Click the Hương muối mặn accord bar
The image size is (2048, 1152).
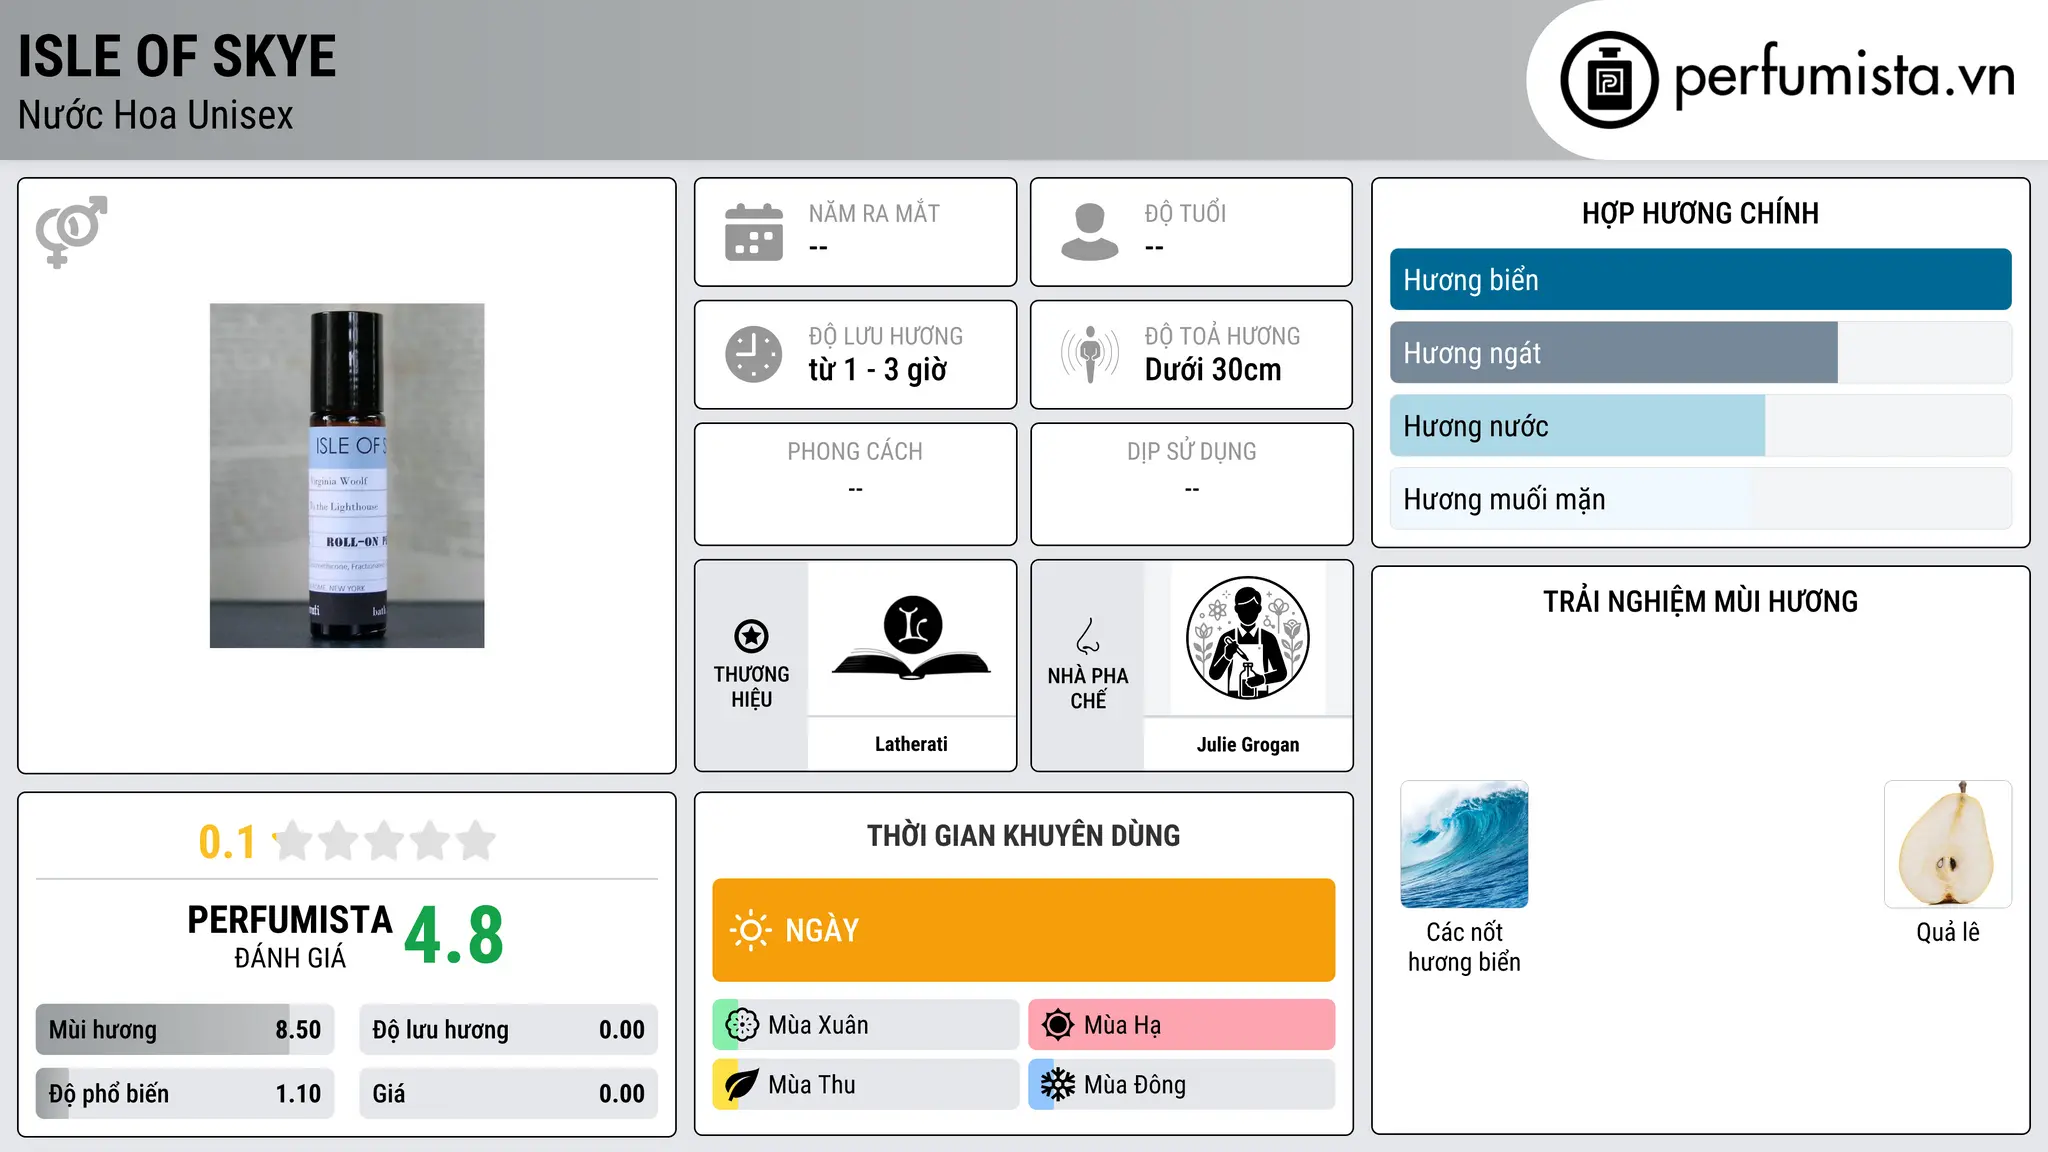pyautogui.click(x=1700, y=499)
